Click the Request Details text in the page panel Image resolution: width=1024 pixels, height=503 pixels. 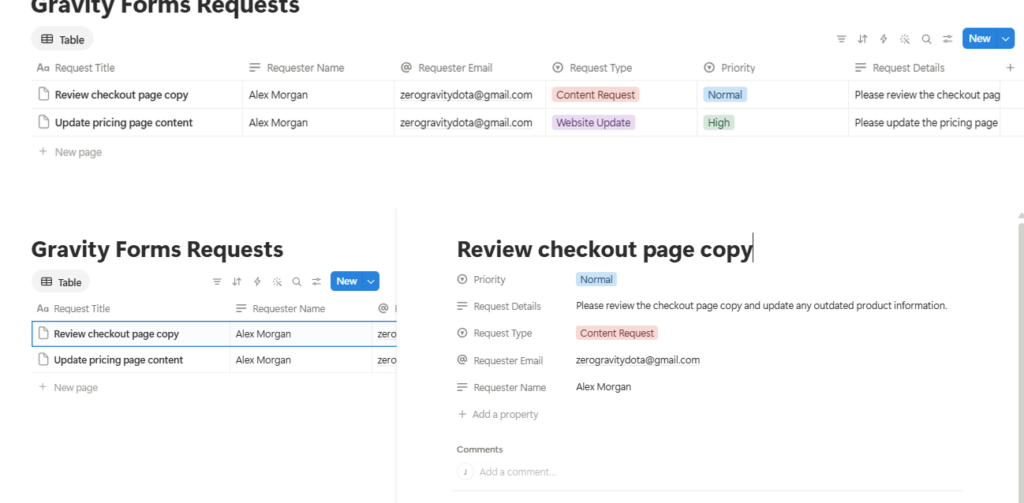click(761, 305)
